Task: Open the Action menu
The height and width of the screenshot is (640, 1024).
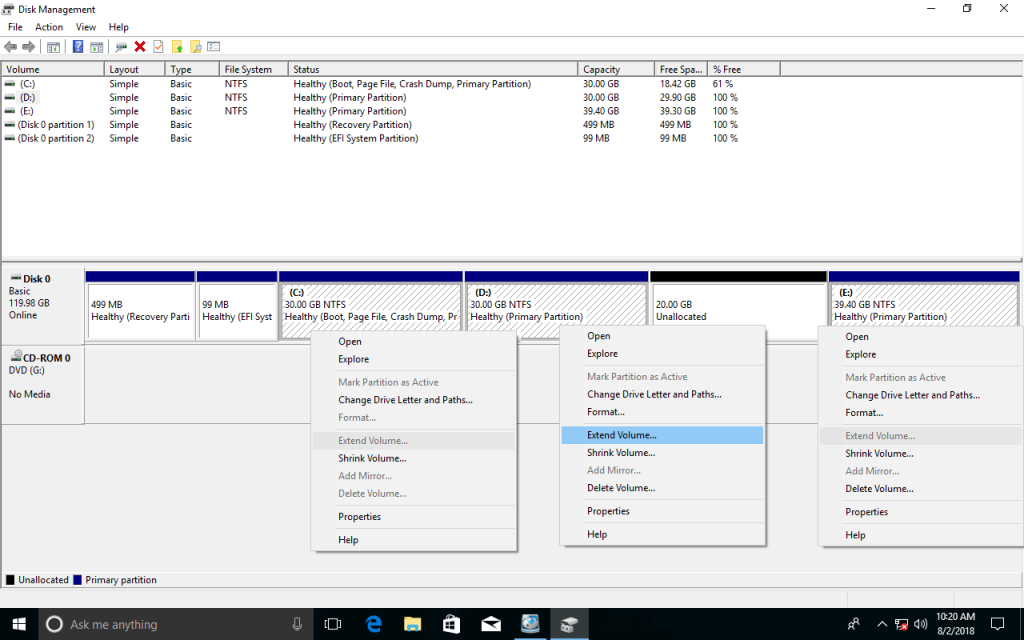Action: (48, 27)
